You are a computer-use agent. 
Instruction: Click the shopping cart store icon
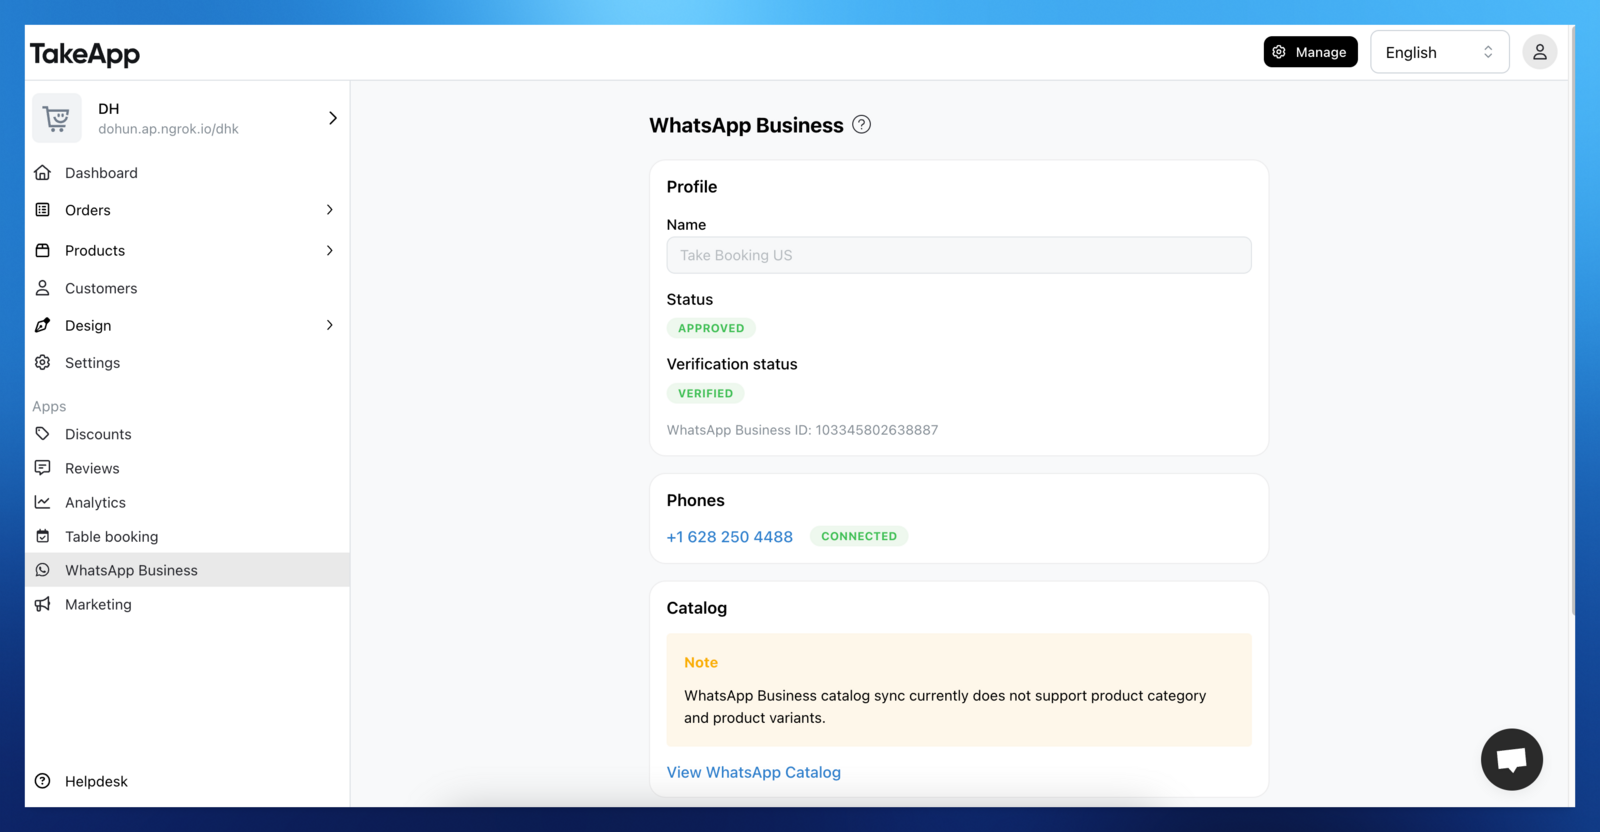57,118
